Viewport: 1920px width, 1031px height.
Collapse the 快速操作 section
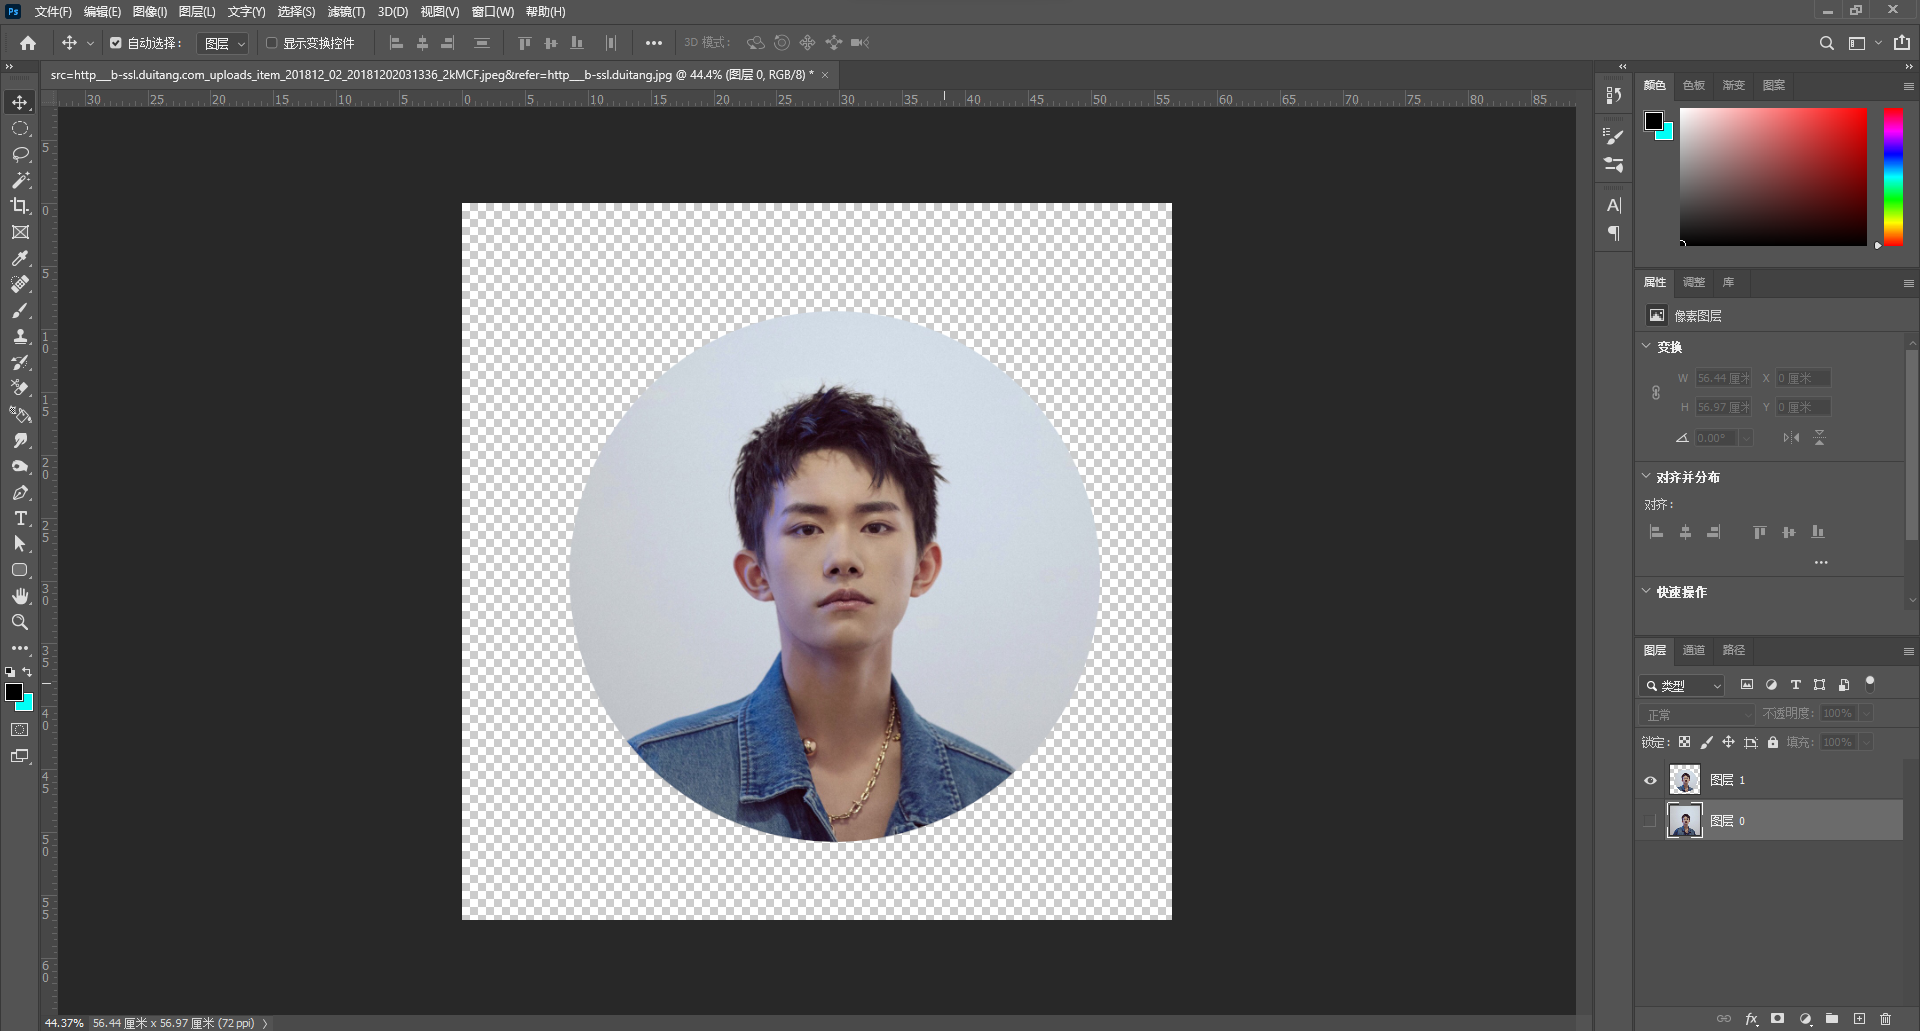1646,591
